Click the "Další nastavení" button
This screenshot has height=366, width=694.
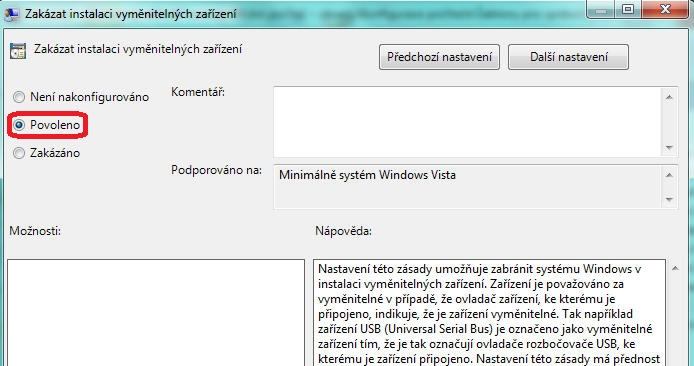(x=568, y=57)
